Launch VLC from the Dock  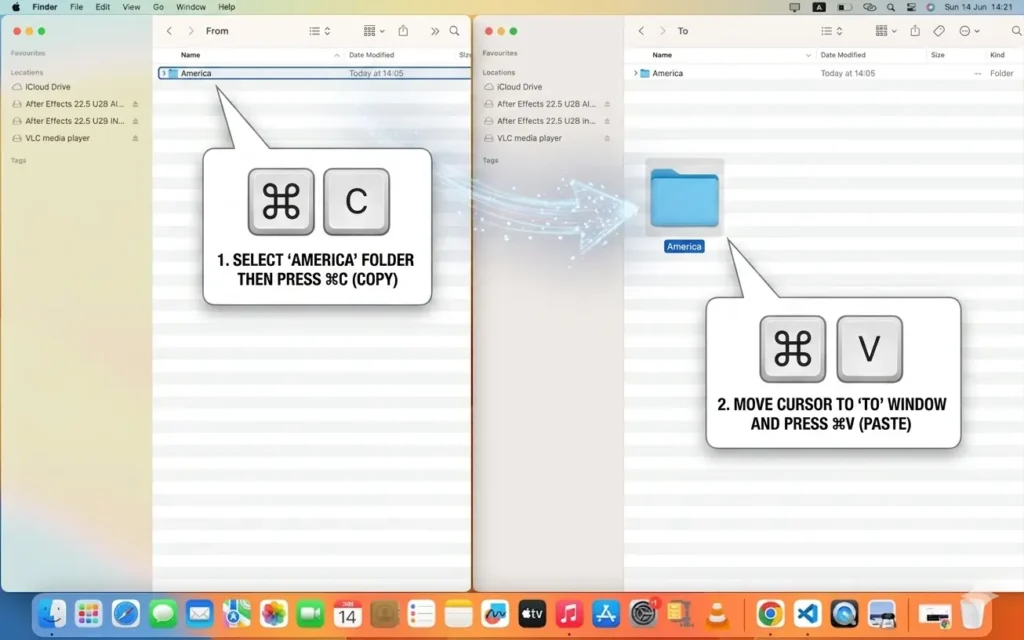[x=717, y=614]
